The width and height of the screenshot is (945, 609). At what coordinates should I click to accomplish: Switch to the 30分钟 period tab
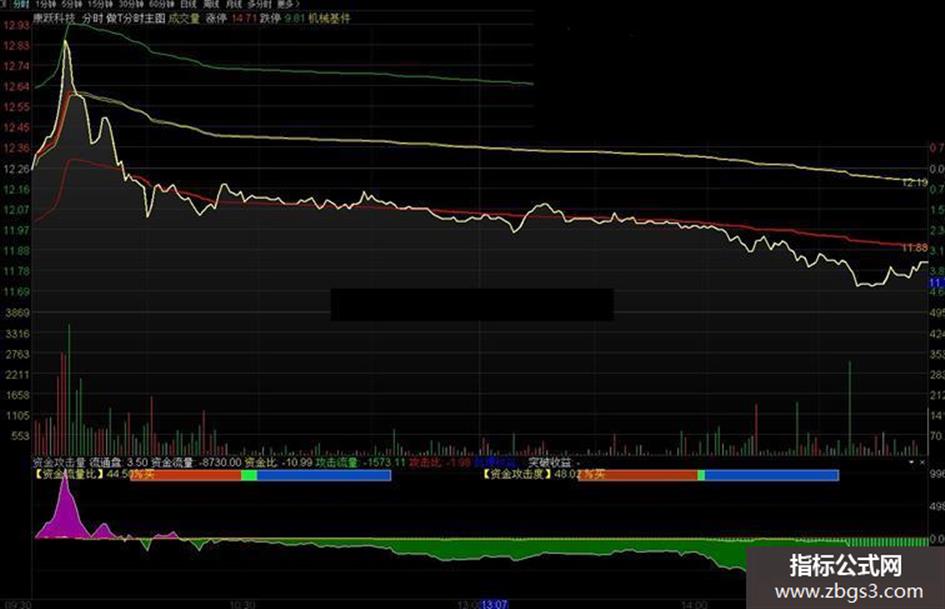click(131, 4)
